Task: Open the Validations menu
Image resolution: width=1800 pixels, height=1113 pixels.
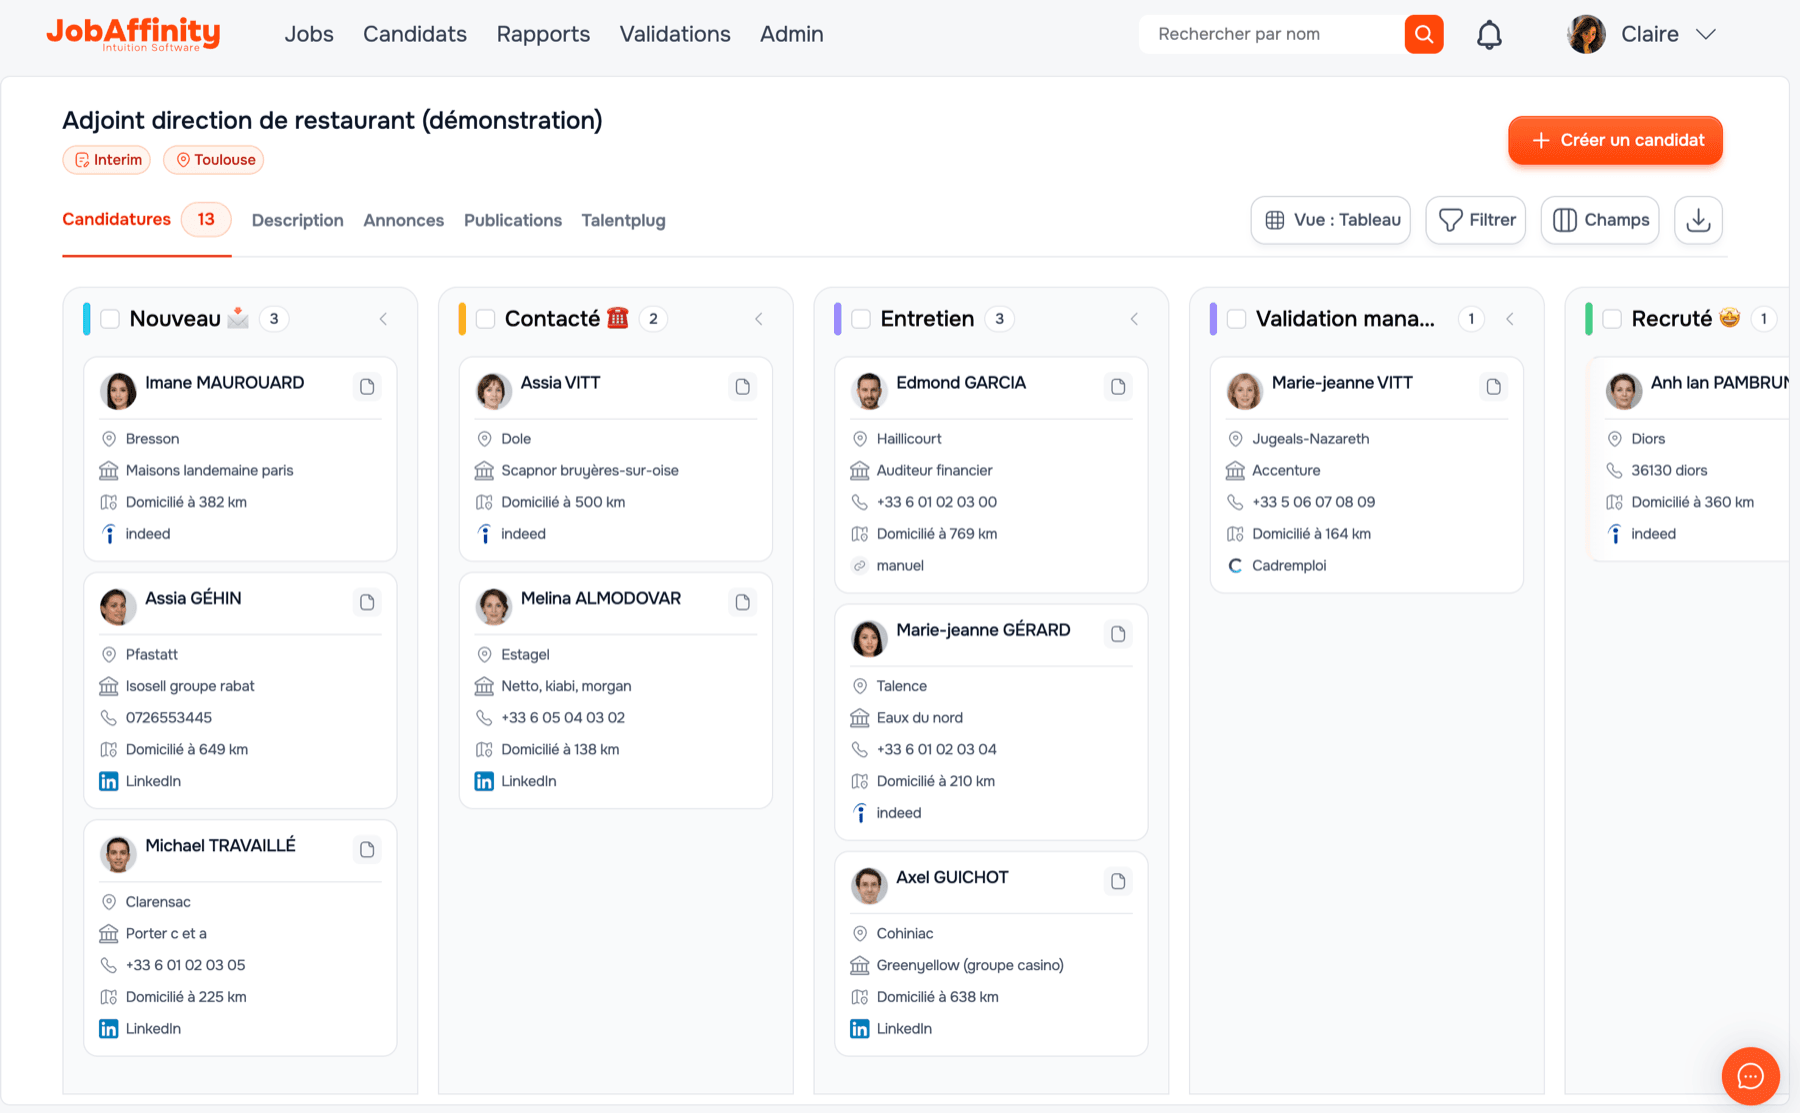Action: coord(675,34)
